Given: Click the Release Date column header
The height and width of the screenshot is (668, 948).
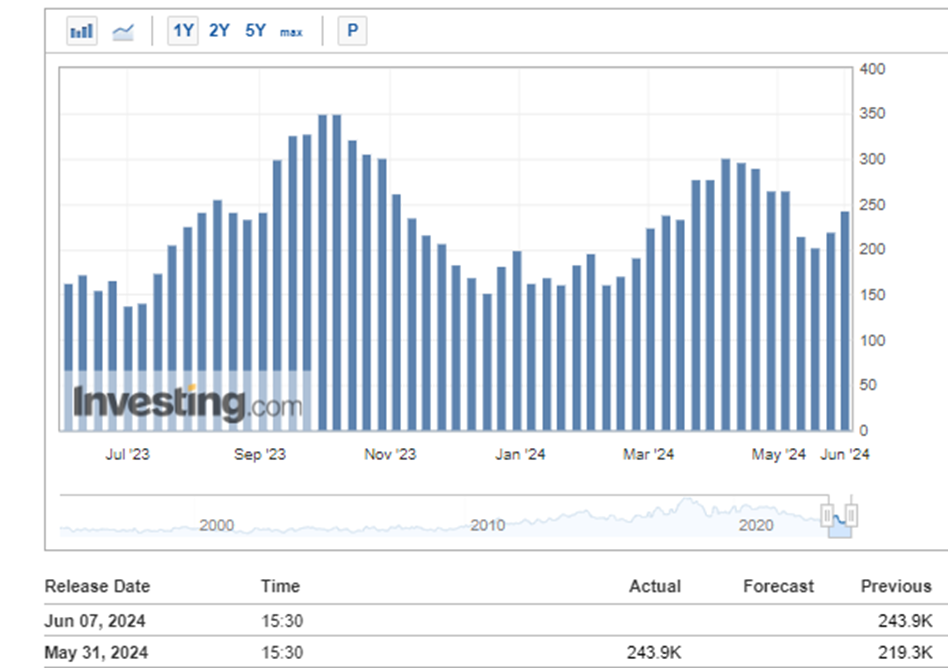Looking at the screenshot, I should [97, 586].
